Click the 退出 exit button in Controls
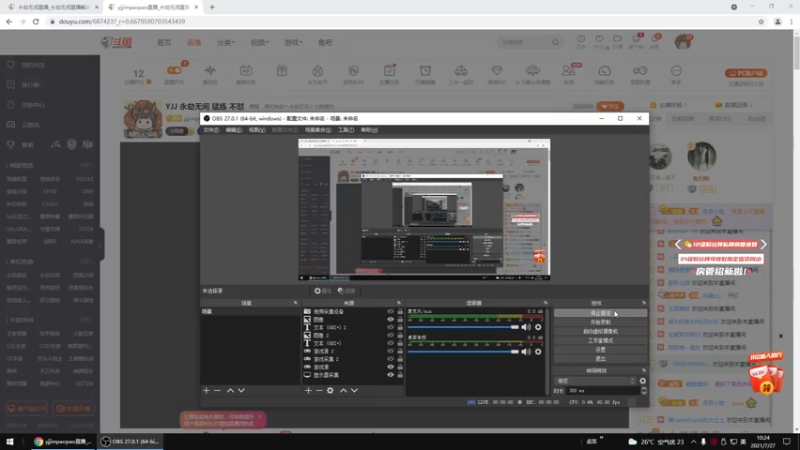Image resolution: width=800 pixels, height=450 pixels. (x=601, y=359)
